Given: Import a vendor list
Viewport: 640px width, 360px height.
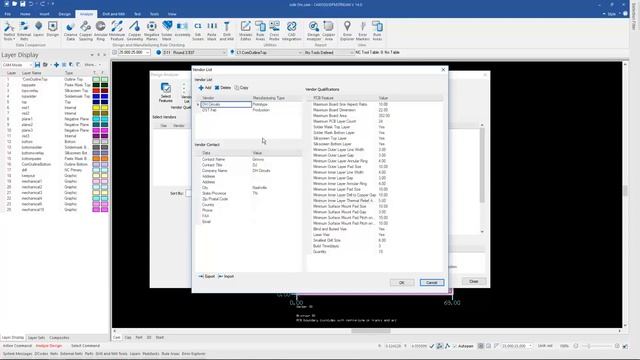Looking at the screenshot, I should [x=226, y=276].
